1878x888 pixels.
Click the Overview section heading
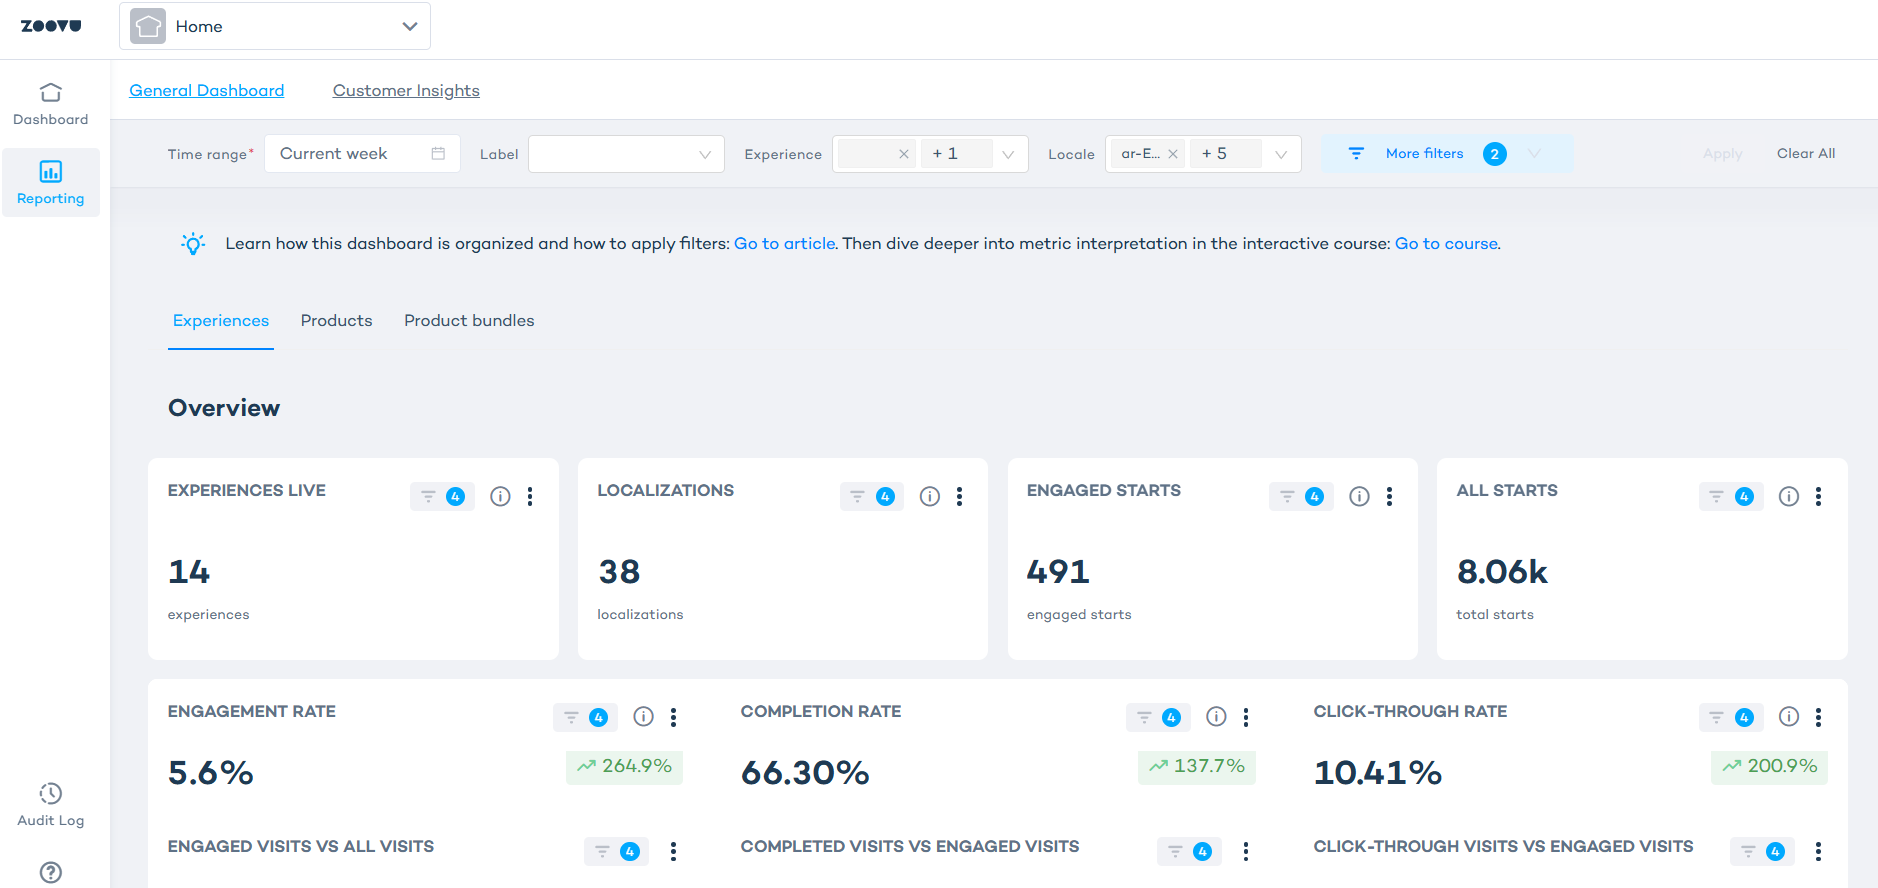tap(224, 407)
